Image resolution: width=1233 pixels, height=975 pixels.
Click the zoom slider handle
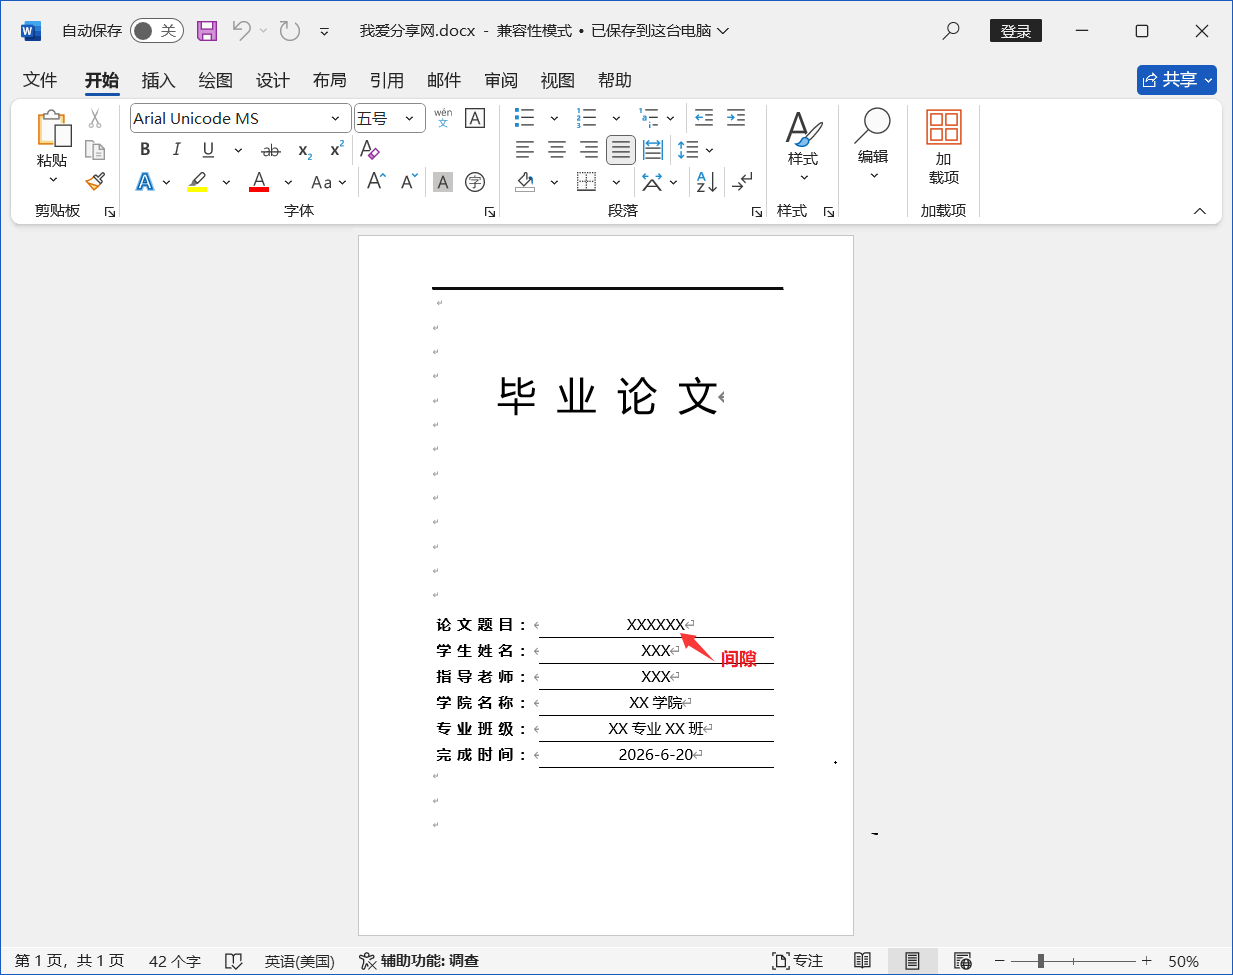(x=1041, y=961)
